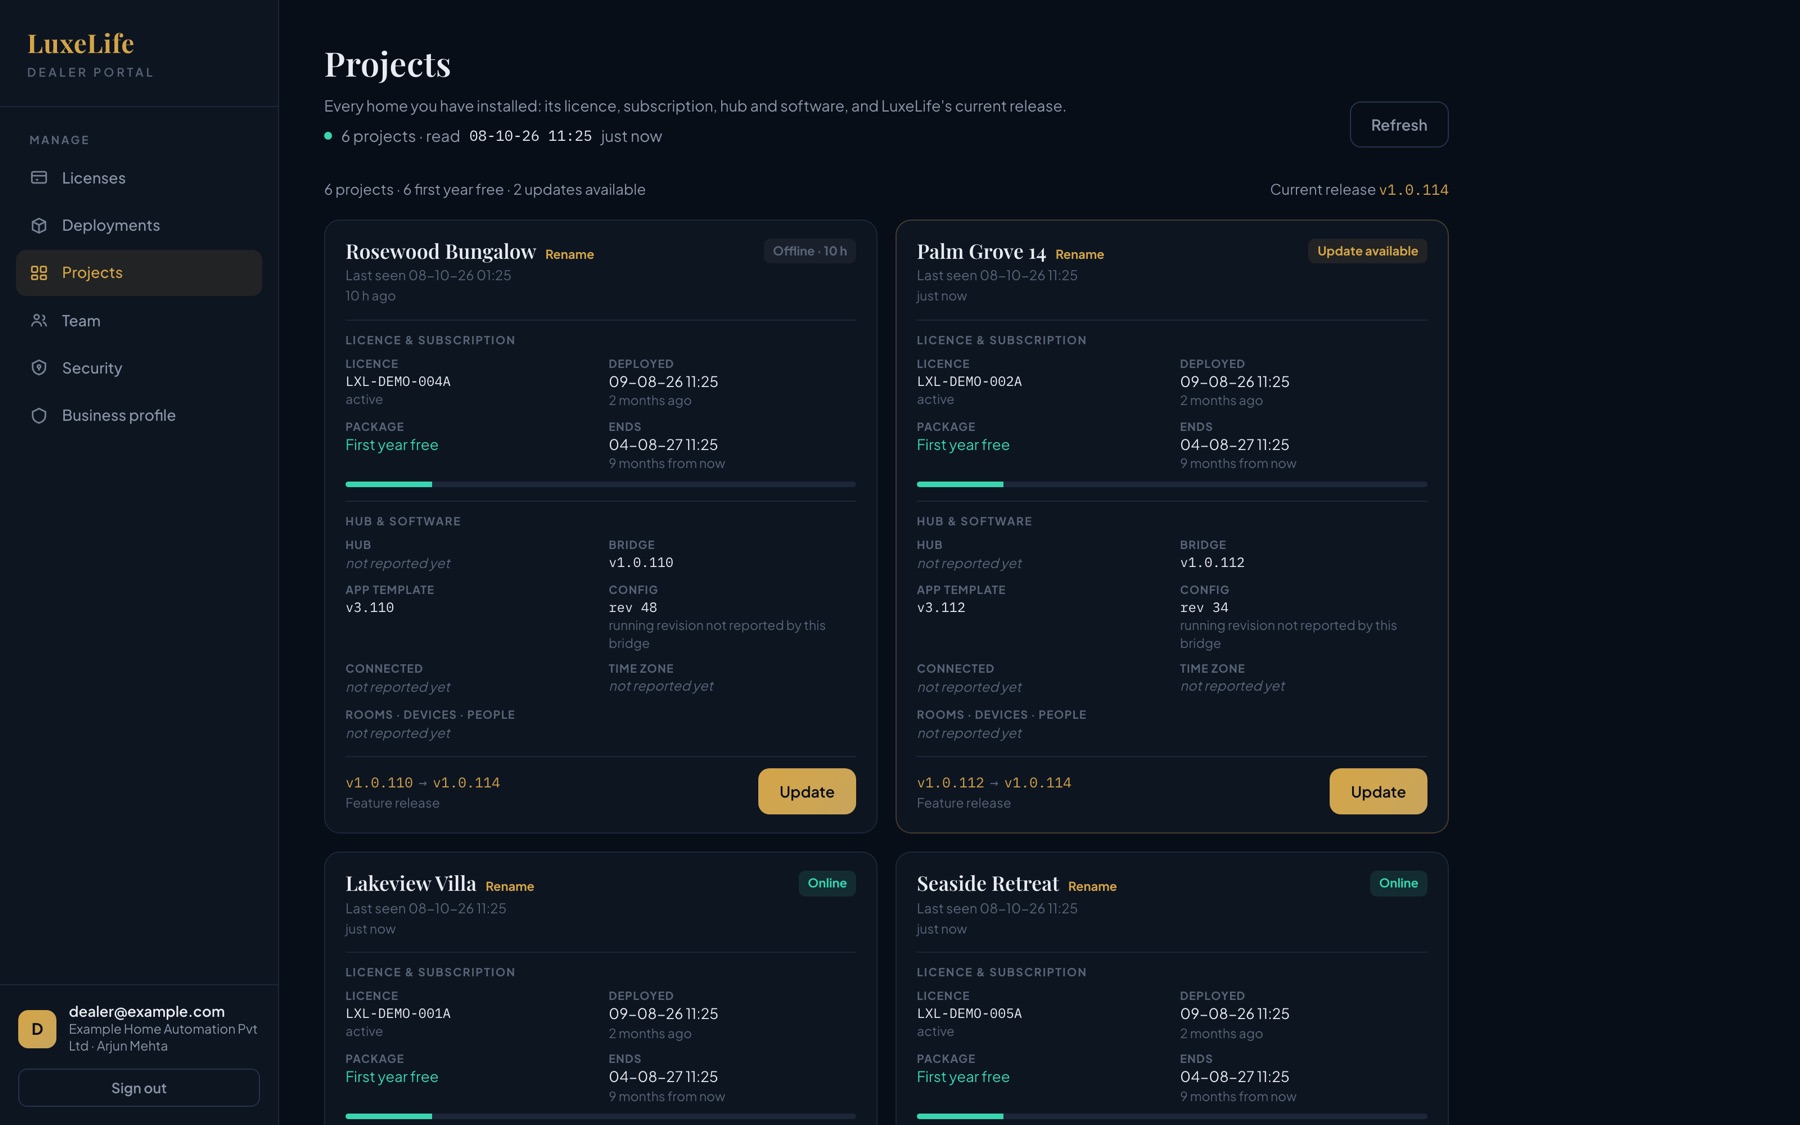Viewport: 1800px width, 1125px height.
Task: Click the Deployments cube icon in sidebar
Action: point(39,225)
